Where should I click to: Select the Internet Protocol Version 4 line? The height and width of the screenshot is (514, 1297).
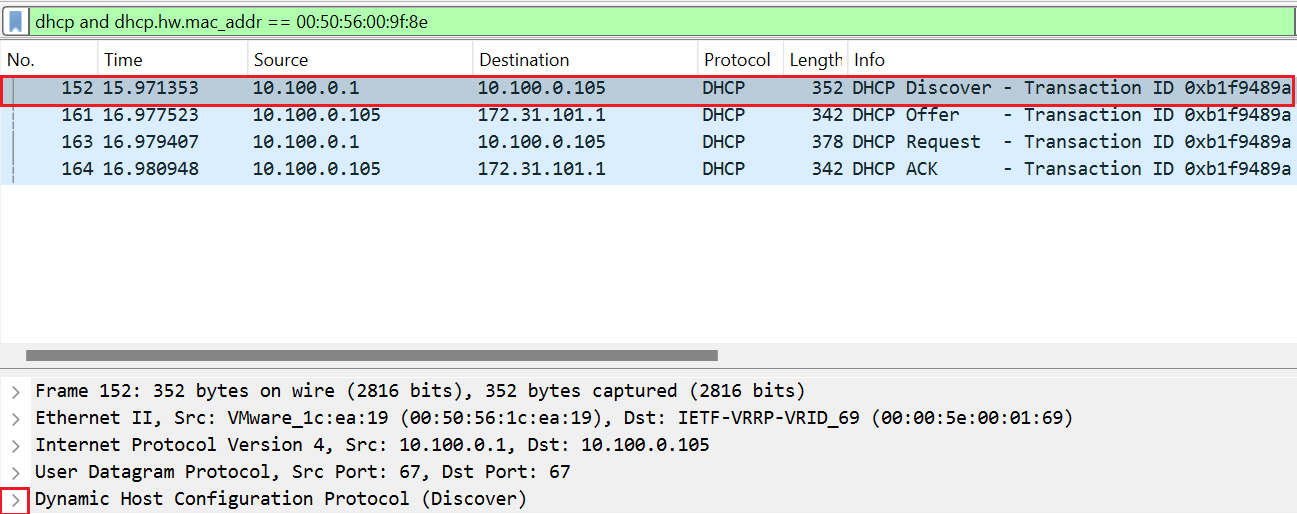(372, 445)
